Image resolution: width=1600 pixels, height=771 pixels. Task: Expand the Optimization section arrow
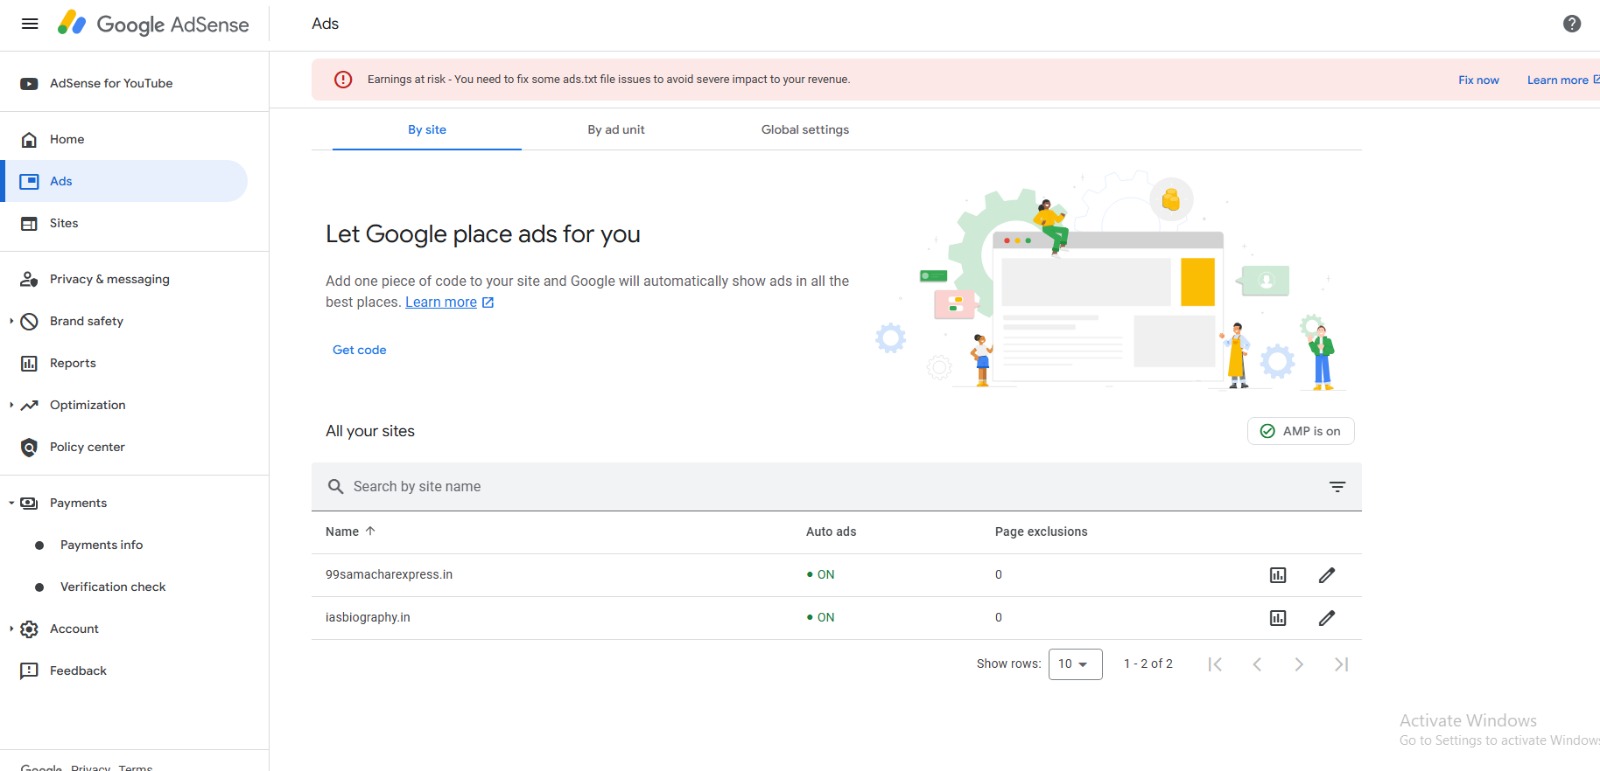11,406
